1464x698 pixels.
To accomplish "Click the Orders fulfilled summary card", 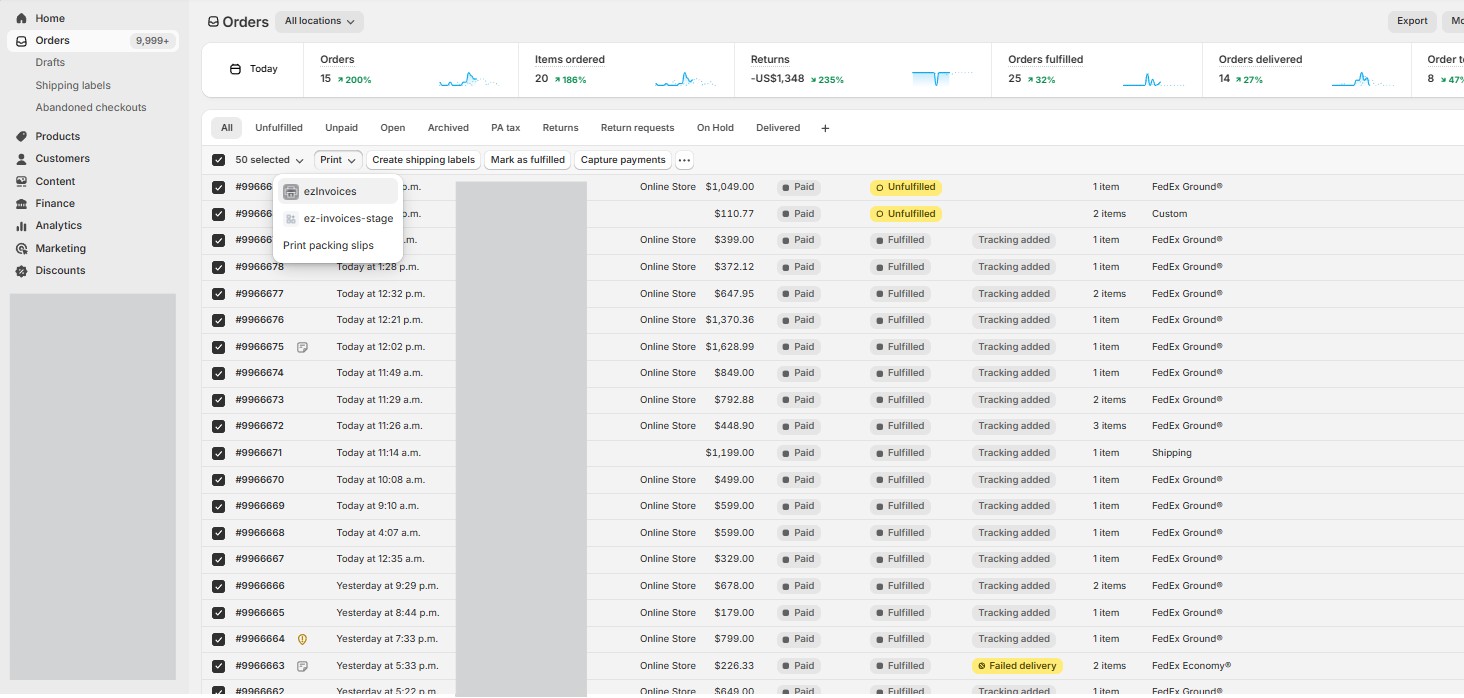I will (x=1097, y=70).
